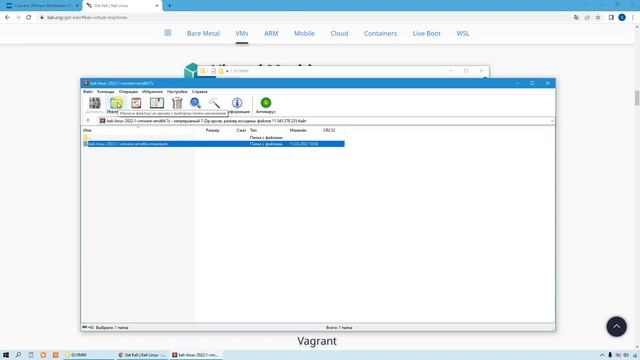The height and width of the screenshot is (360, 640).
Task: Click the ARM link on the Kali page
Action: (271, 33)
